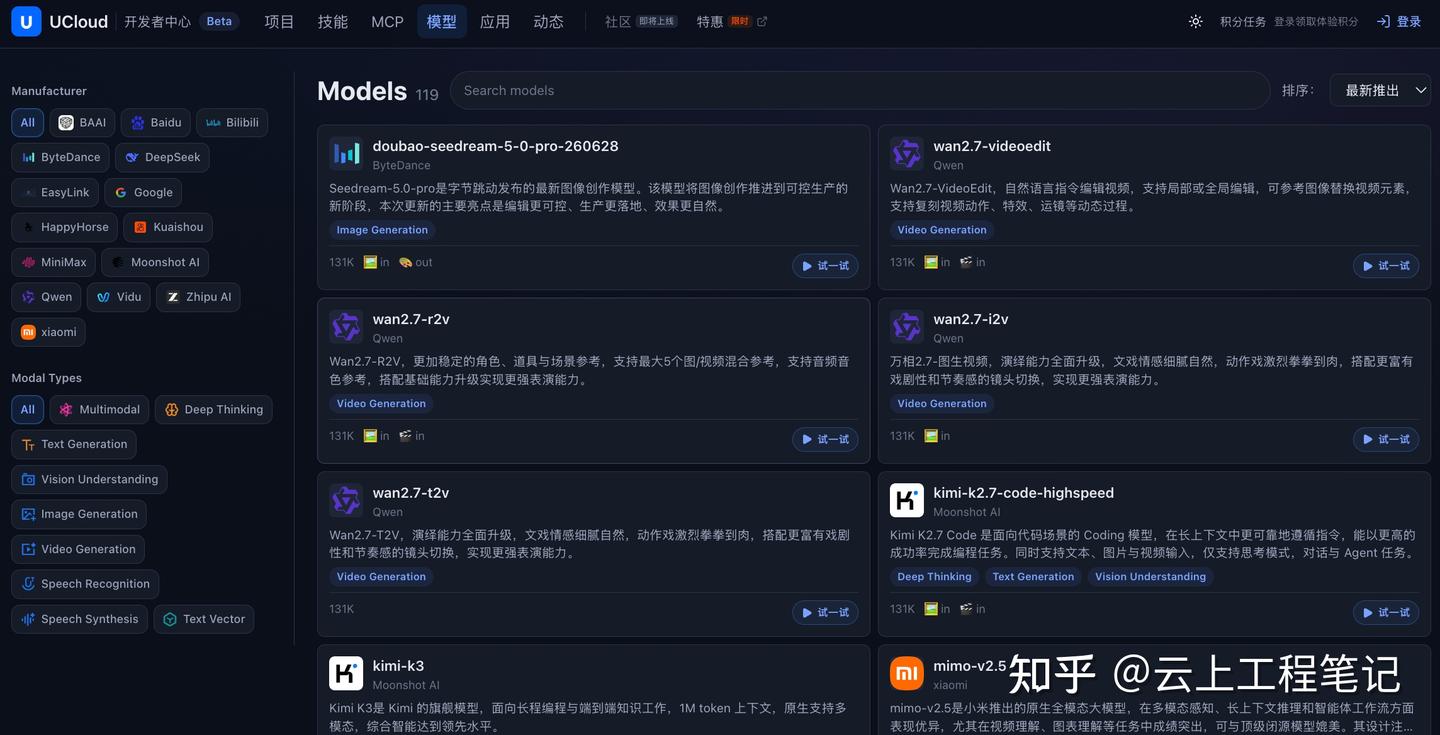Open the 动态 nav tab
Screen dimensions: 1440x735
coord(549,21)
